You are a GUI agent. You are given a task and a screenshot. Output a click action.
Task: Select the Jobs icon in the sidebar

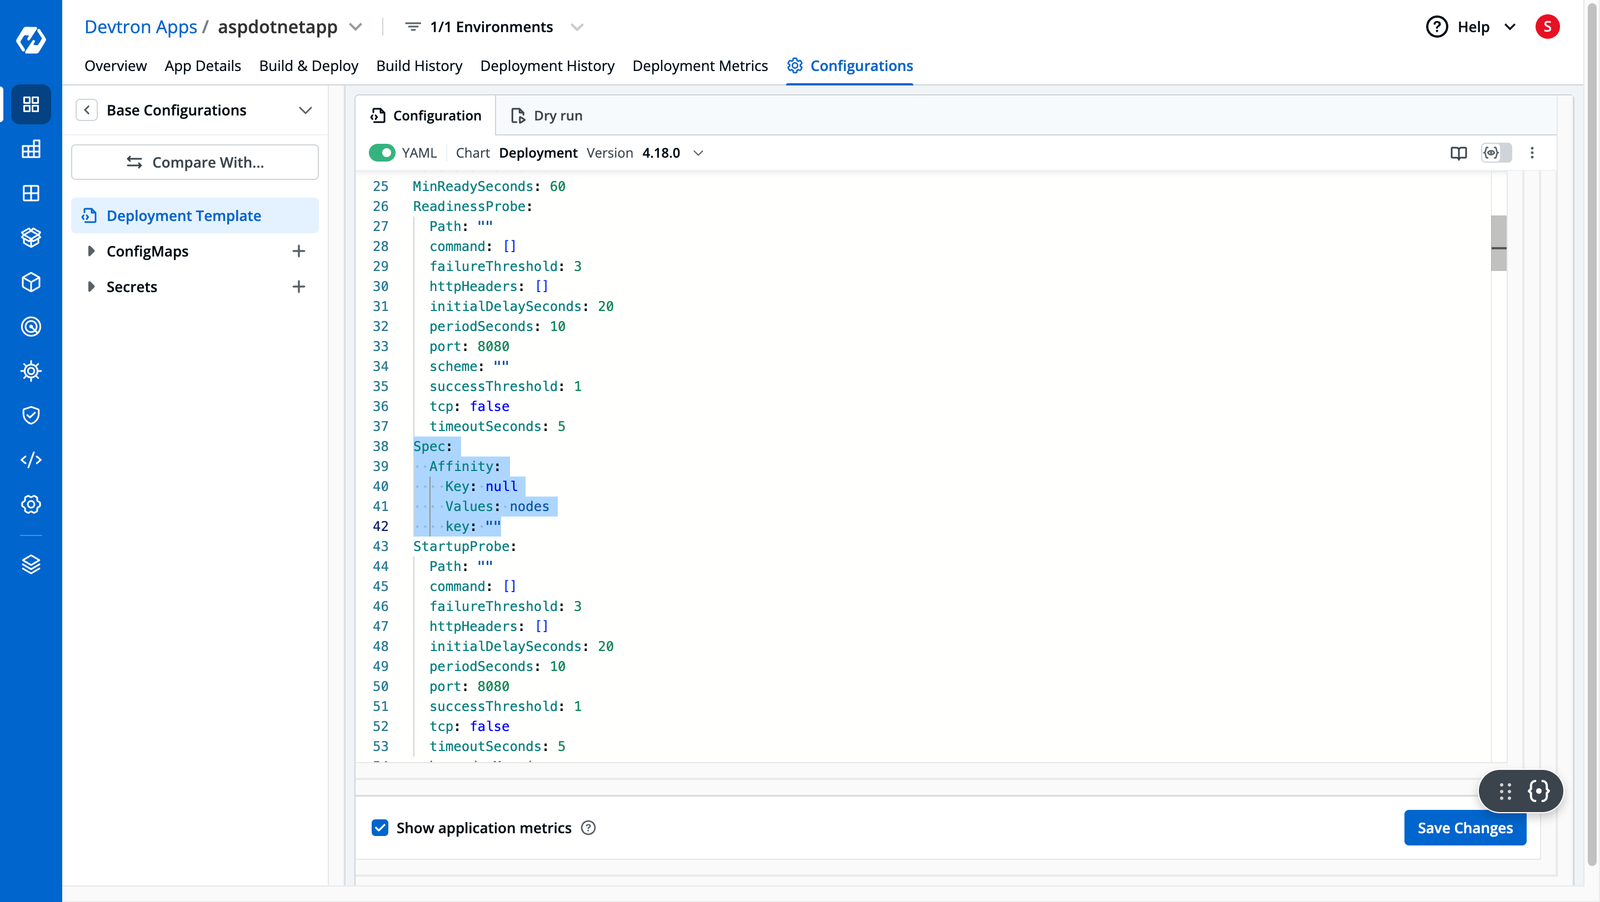(31, 148)
